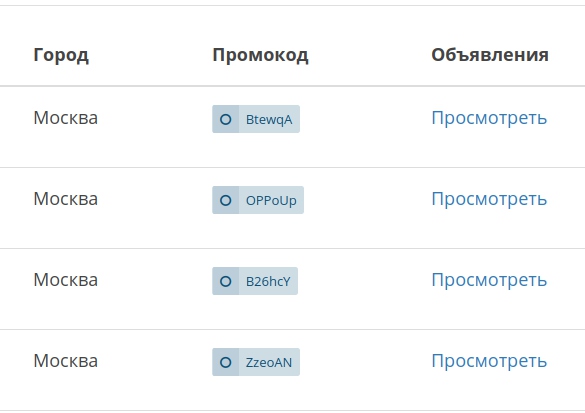Click the circle icon beside promo code OPPoUp
Image resolution: width=585 pixels, height=413 pixels.
click(x=225, y=200)
